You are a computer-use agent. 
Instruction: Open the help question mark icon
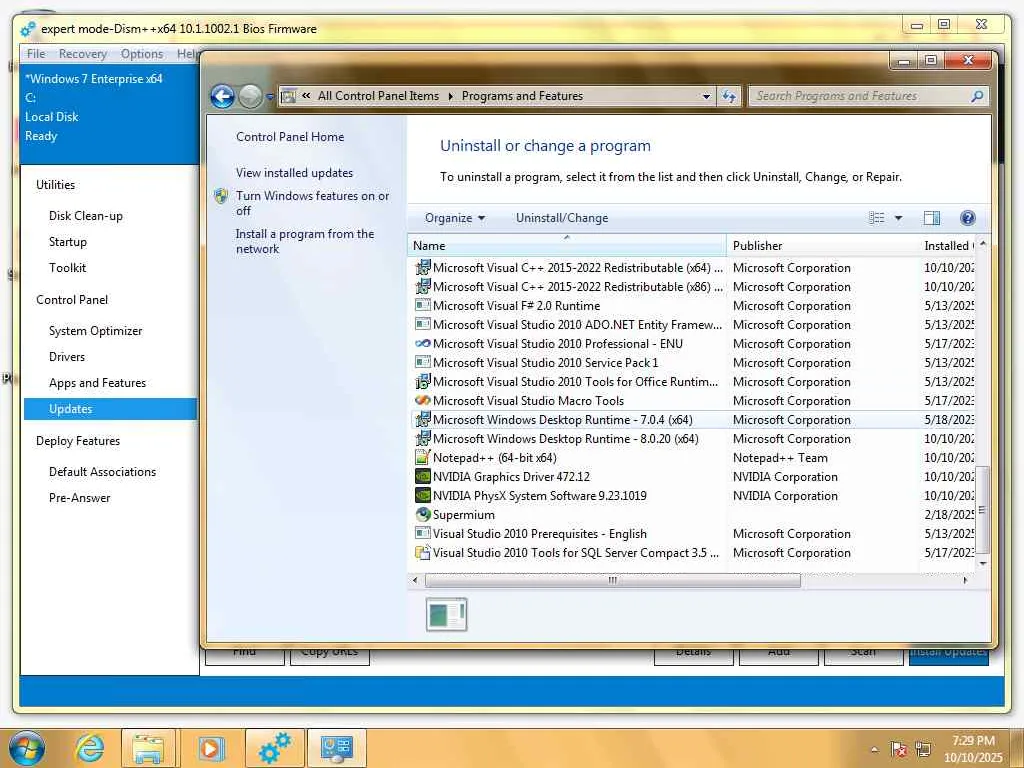(967, 218)
